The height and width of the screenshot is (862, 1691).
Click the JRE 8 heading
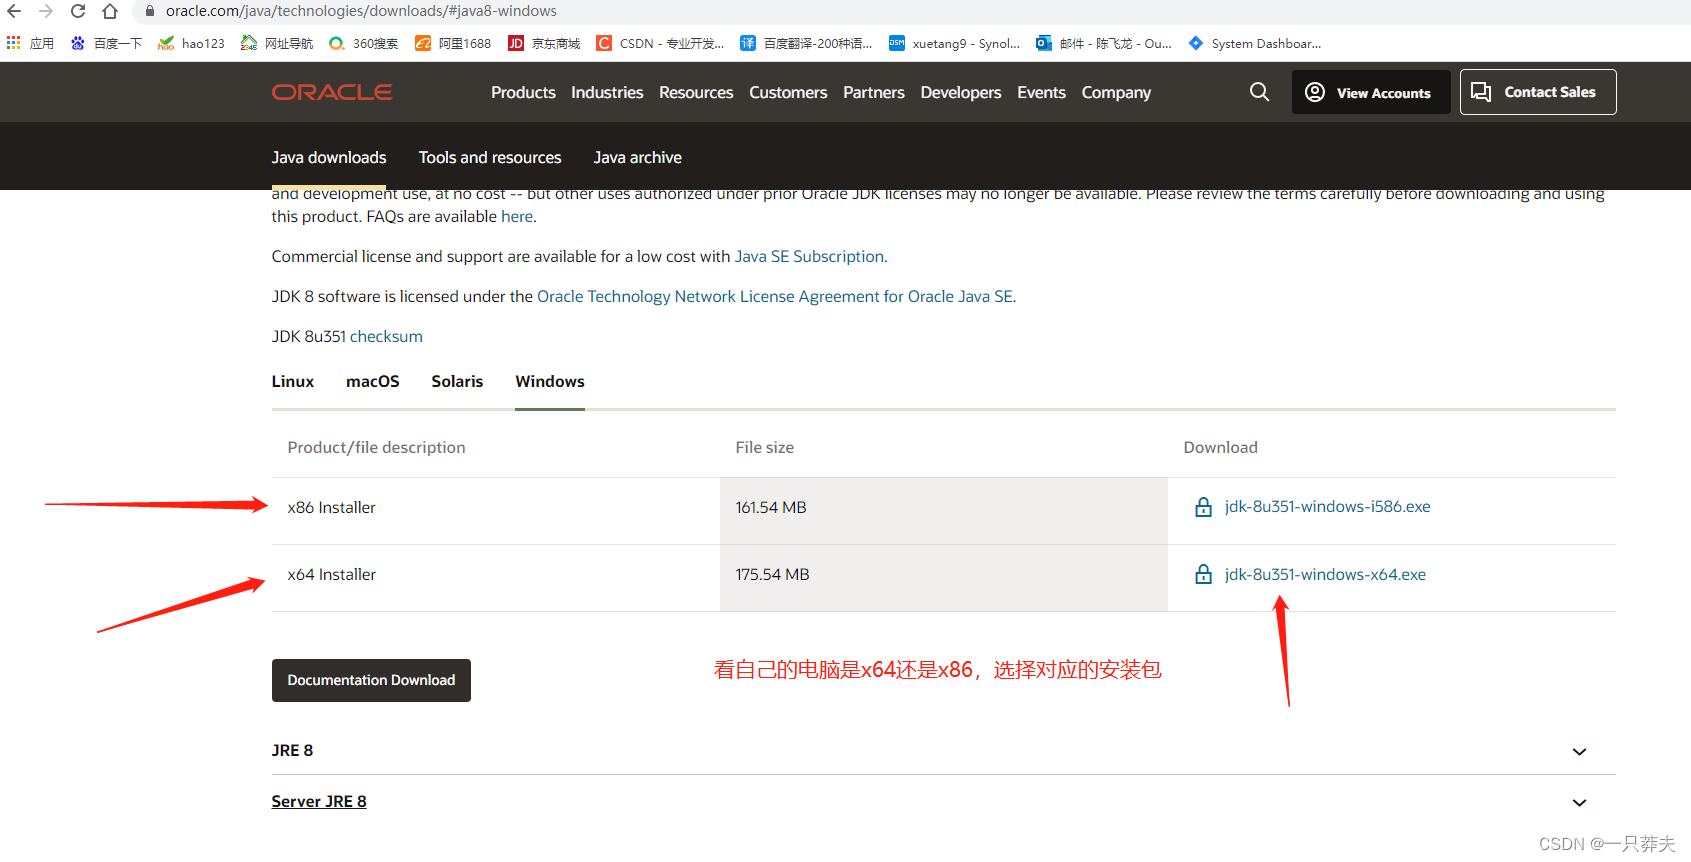pyautogui.click(x=292, y=750)
